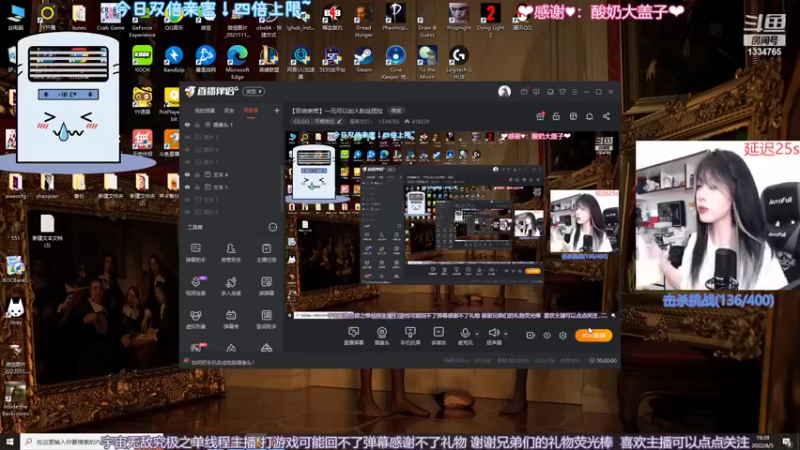Screen dimensions: 800x450
Task: Open the 多人连麦 tool in toolbox
Action: tap(231, 286)
